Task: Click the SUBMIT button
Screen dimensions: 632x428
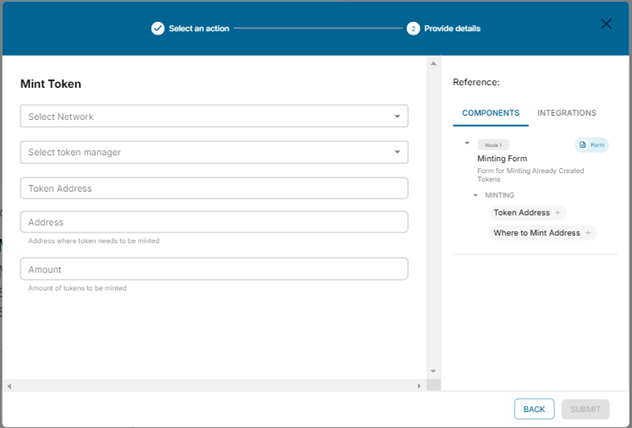Action: [585, 409]
